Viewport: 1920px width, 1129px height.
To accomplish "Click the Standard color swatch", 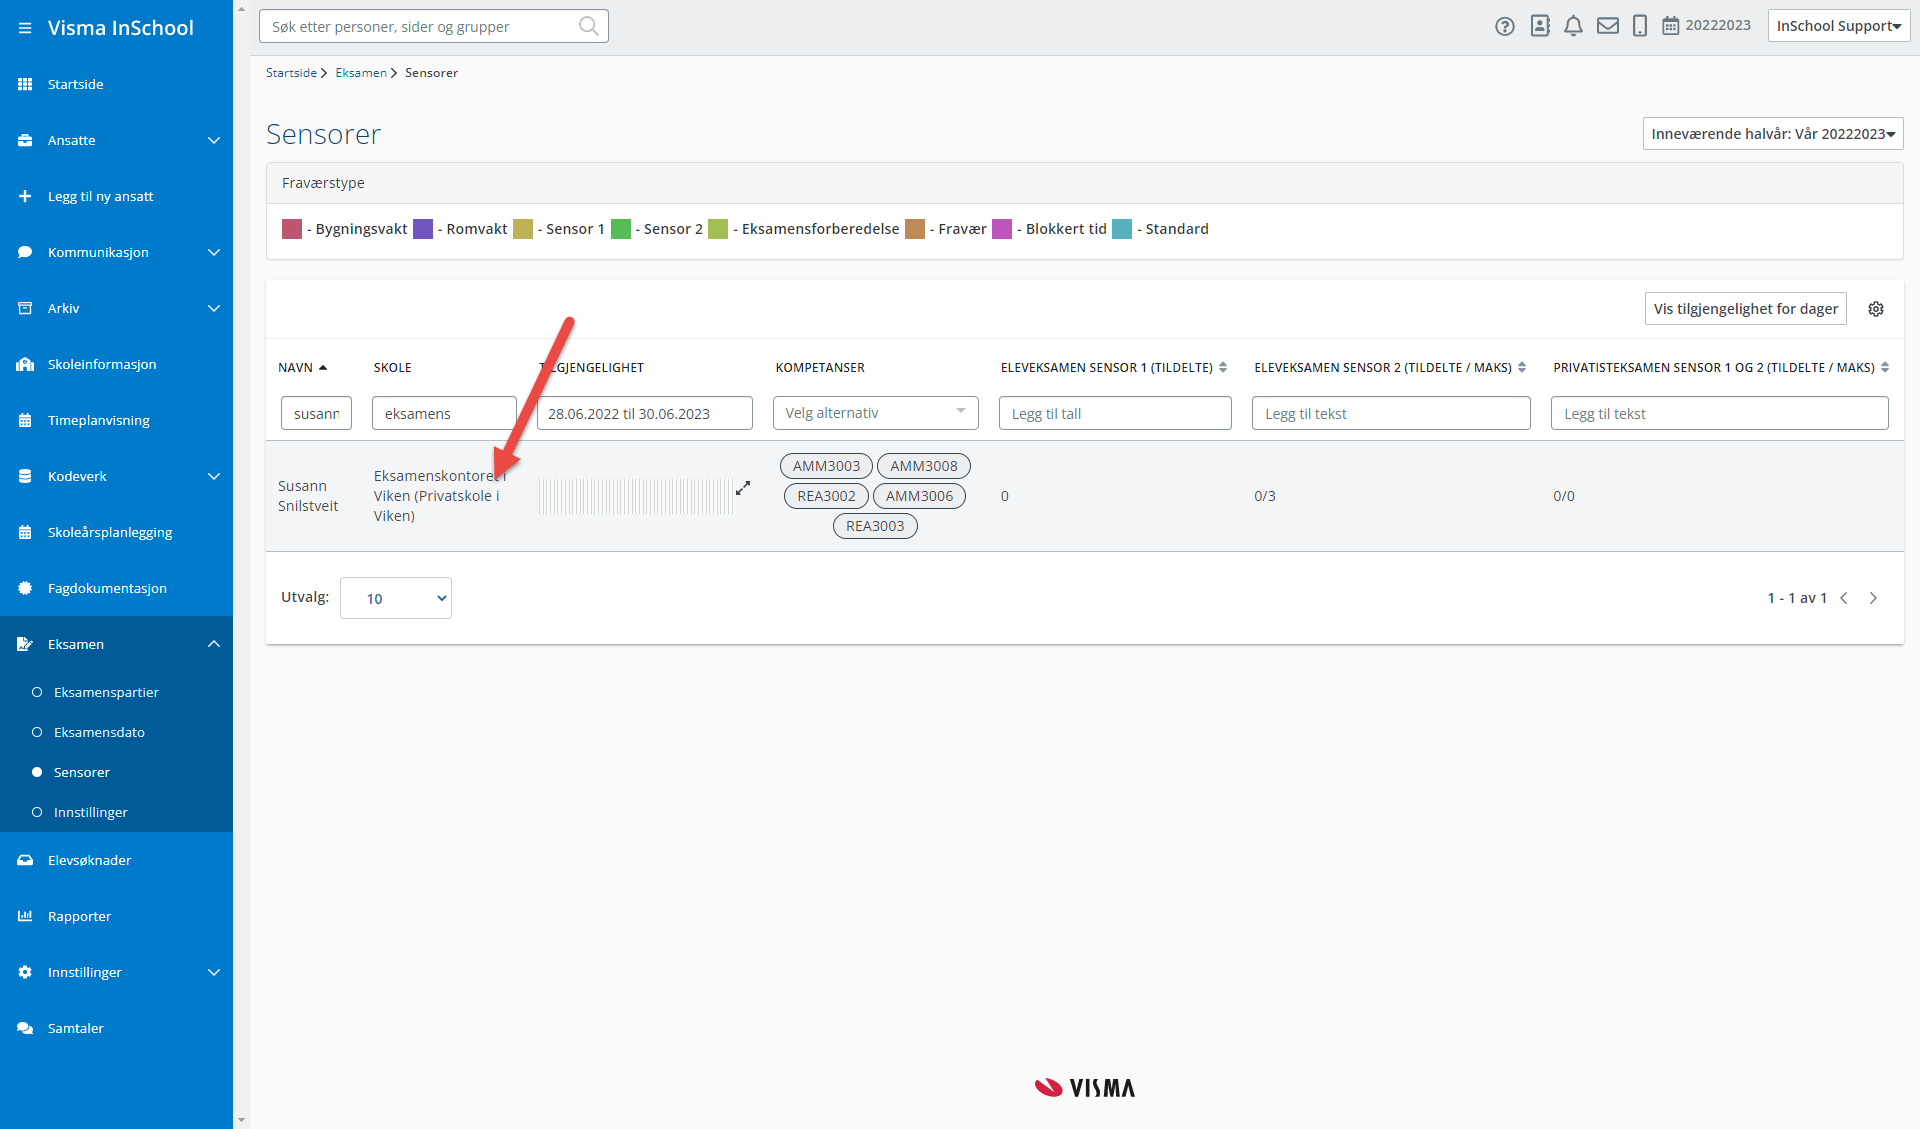I will [1122, 229].
